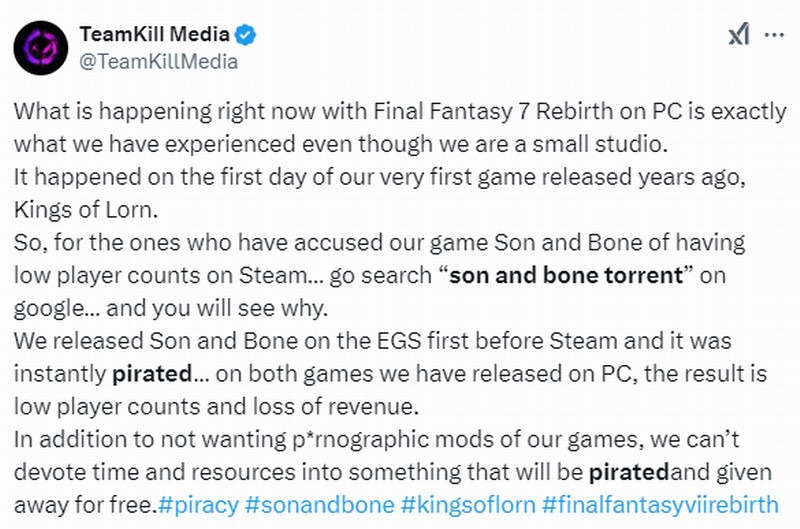Click 'low player counts and loss of revenue.' line

coord(216,407)
